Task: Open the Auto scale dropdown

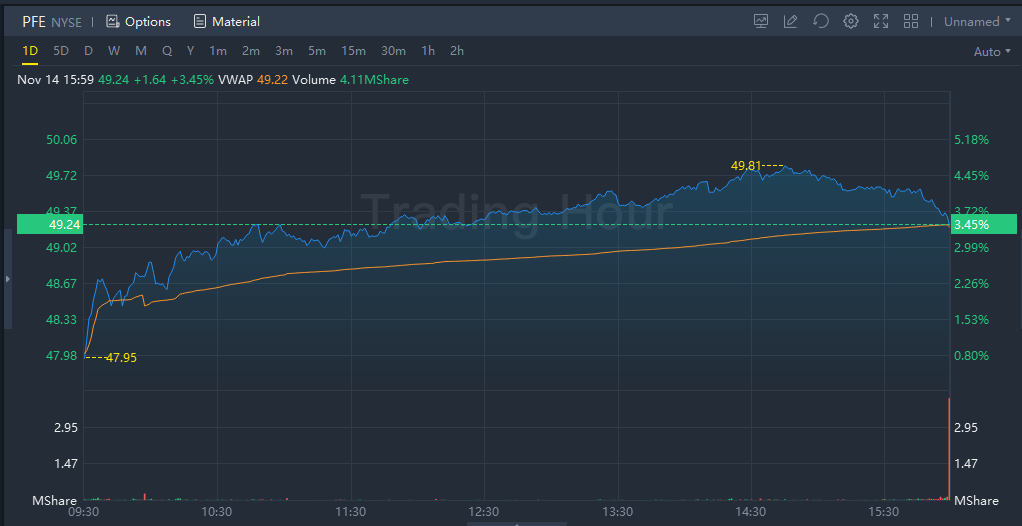Action: 992,52
